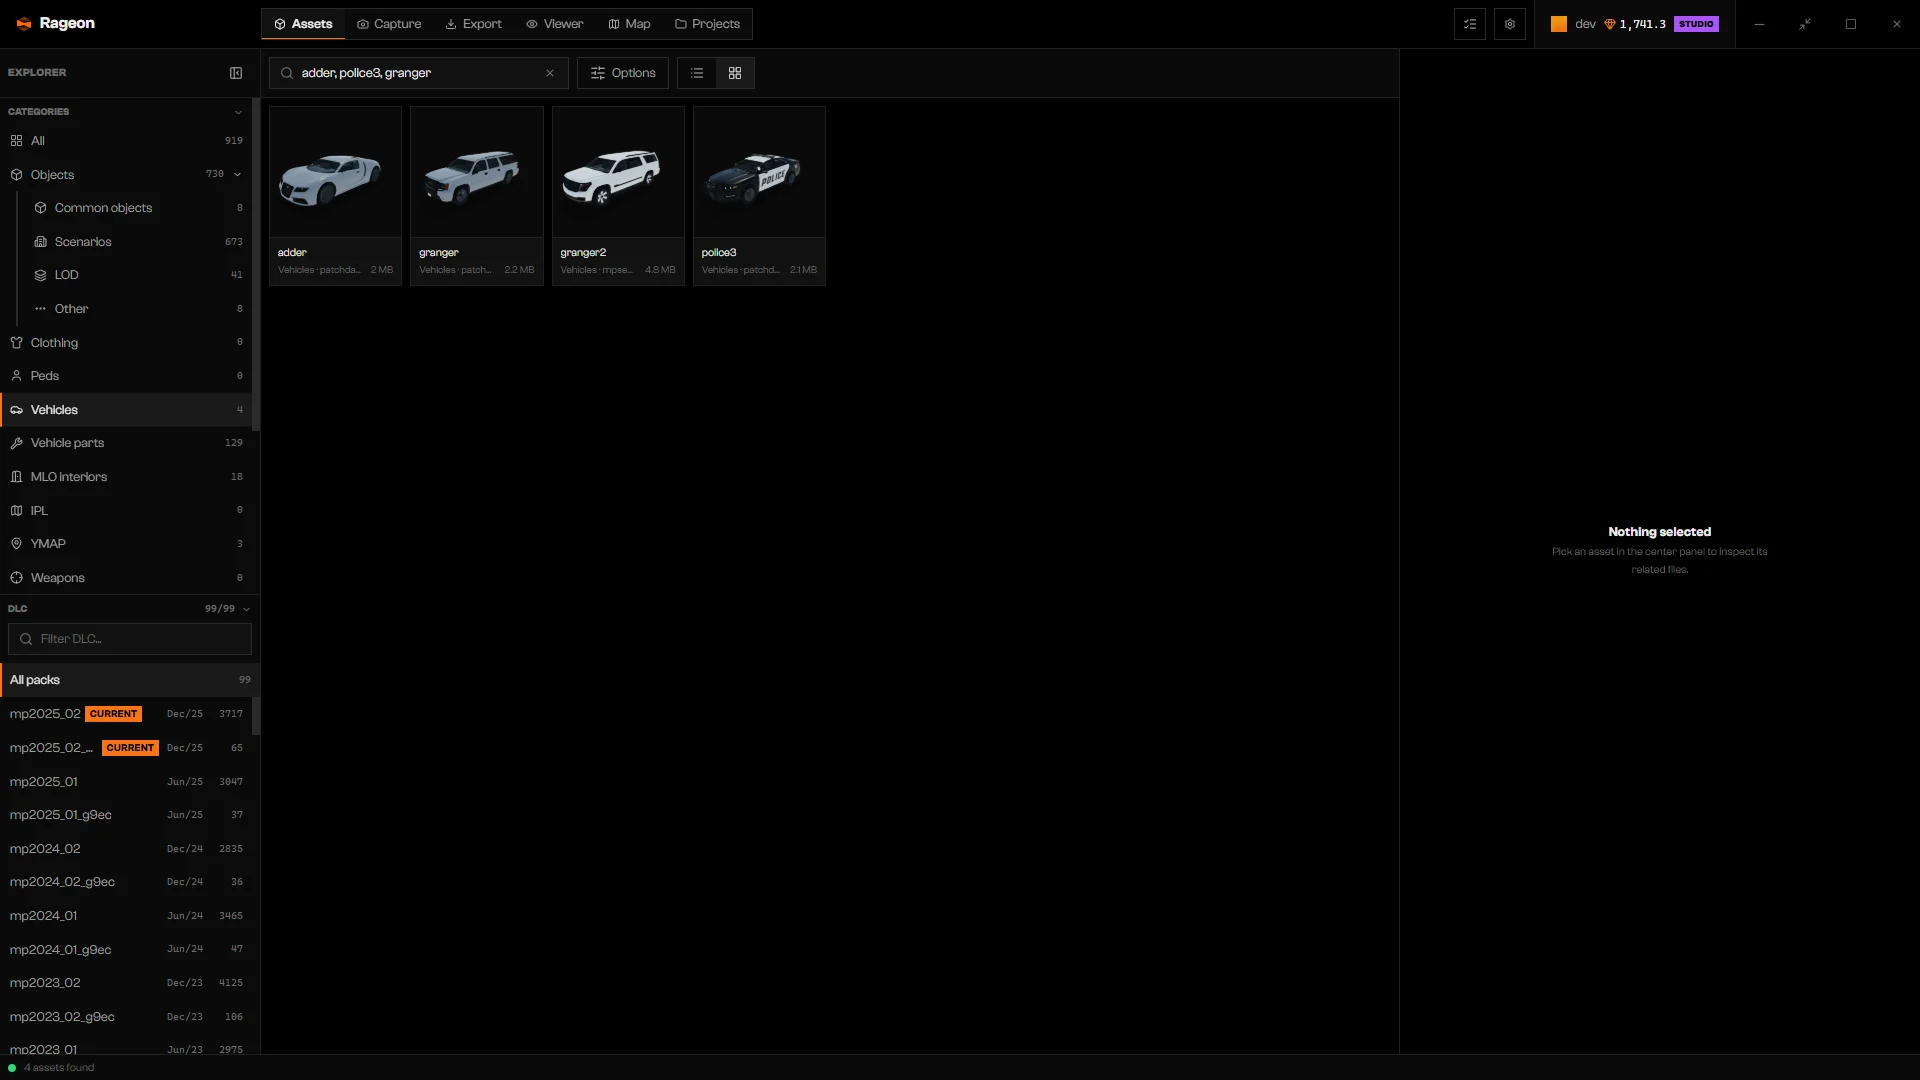Screen dimensions: 1920x1080
Task: Select the Vehicle parts category
Action: (x=126, y=443)
